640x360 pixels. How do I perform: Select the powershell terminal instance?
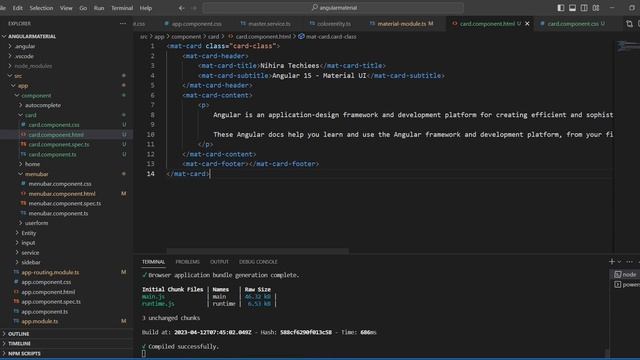tap(627, 284)
